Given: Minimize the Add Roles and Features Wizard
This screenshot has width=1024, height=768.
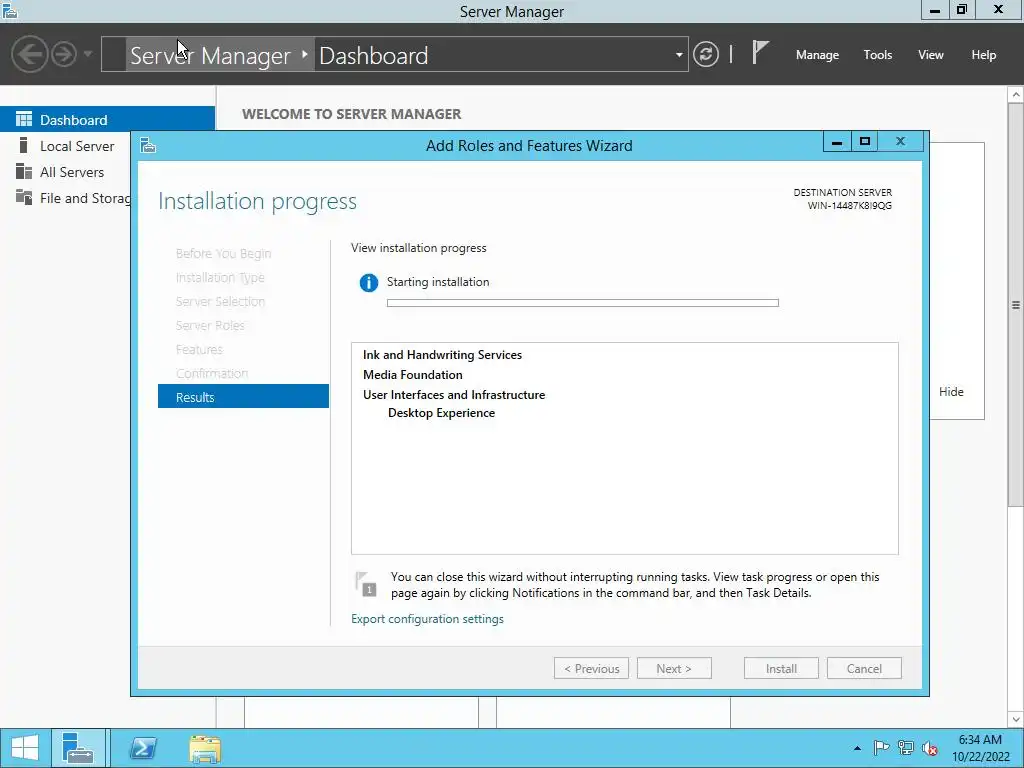Looking at the screenshot, I should 837,142.
